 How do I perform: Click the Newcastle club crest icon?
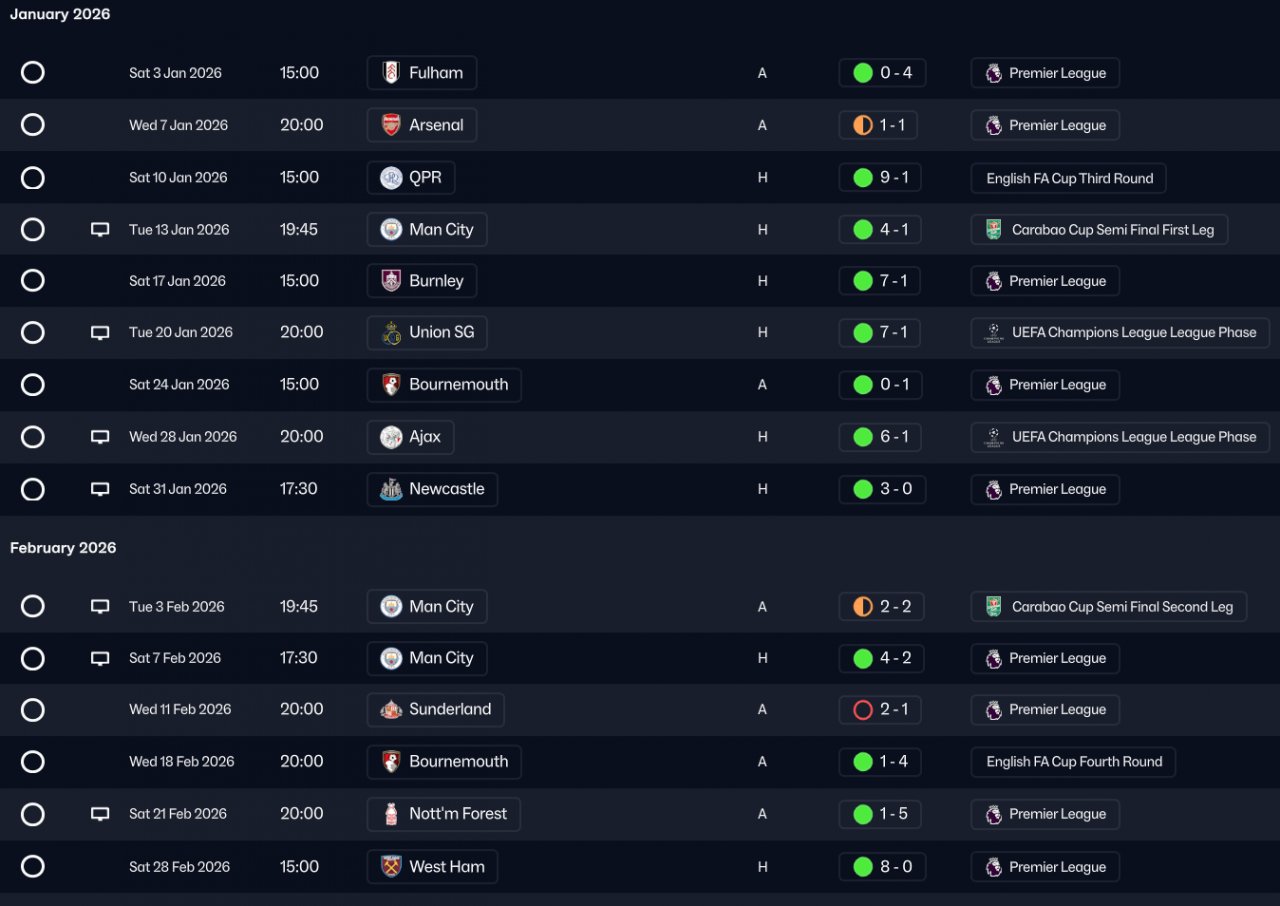391,489
